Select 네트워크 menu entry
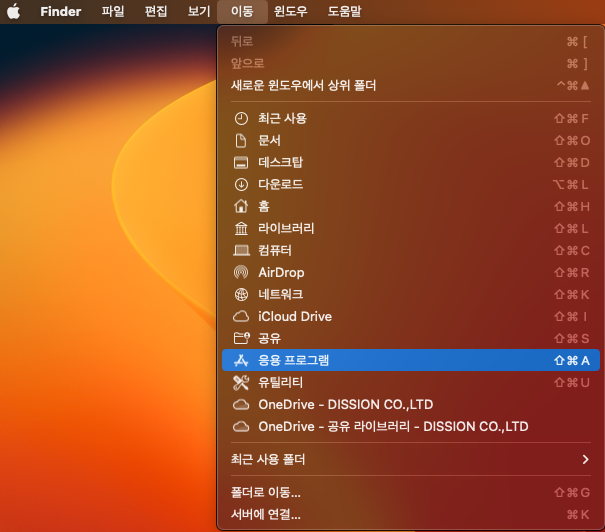605x532 pixels. pos(411,294)
